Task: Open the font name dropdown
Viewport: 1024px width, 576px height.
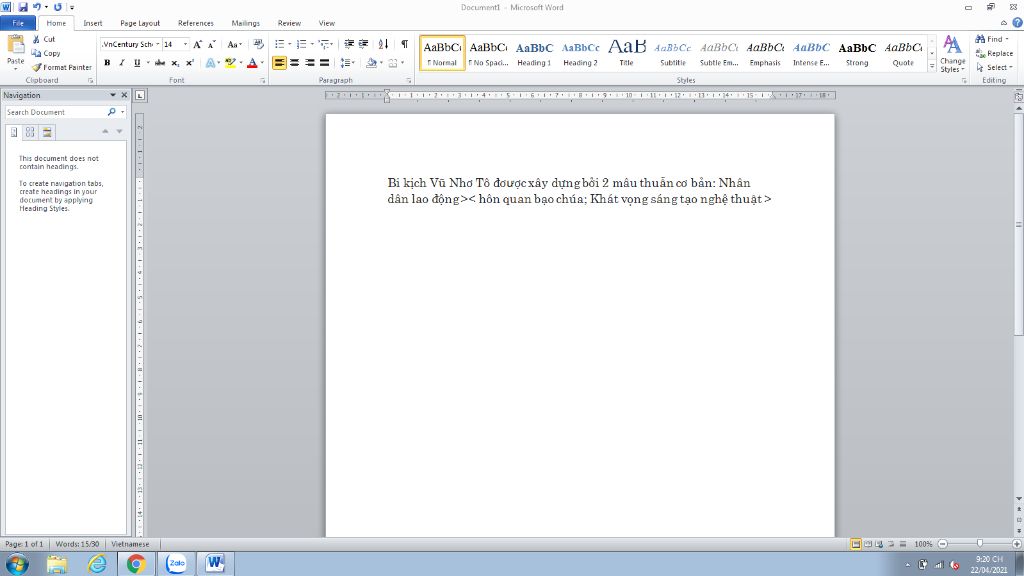Action: [157, 44]
